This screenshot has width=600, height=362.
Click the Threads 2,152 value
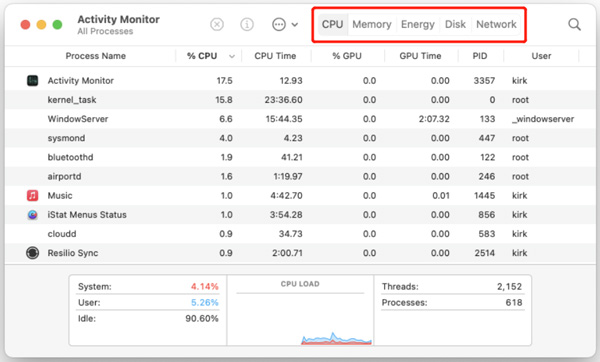click(509, 287)
